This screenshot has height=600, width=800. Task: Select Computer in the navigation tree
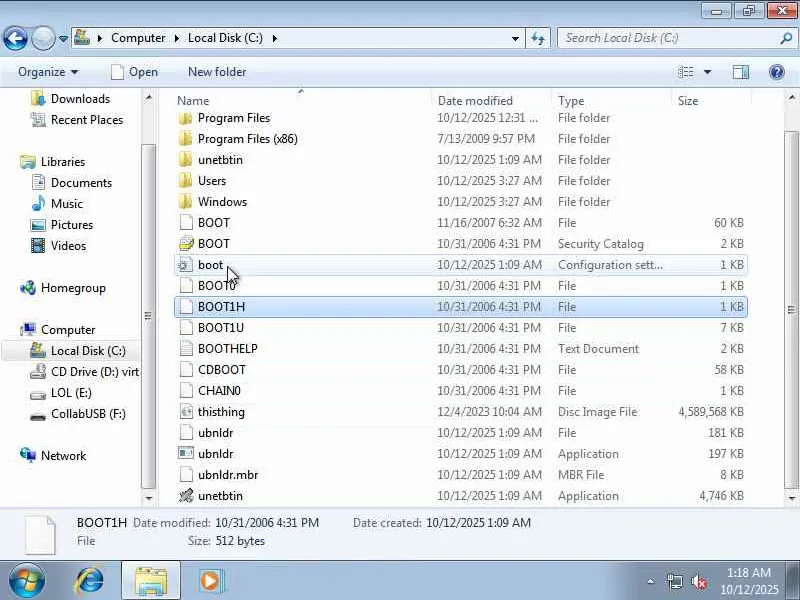click(x=68, y=330)
